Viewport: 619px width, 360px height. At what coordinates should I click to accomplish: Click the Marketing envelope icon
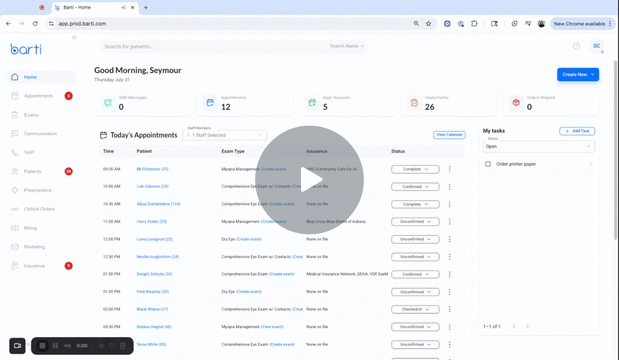[15, 247]
